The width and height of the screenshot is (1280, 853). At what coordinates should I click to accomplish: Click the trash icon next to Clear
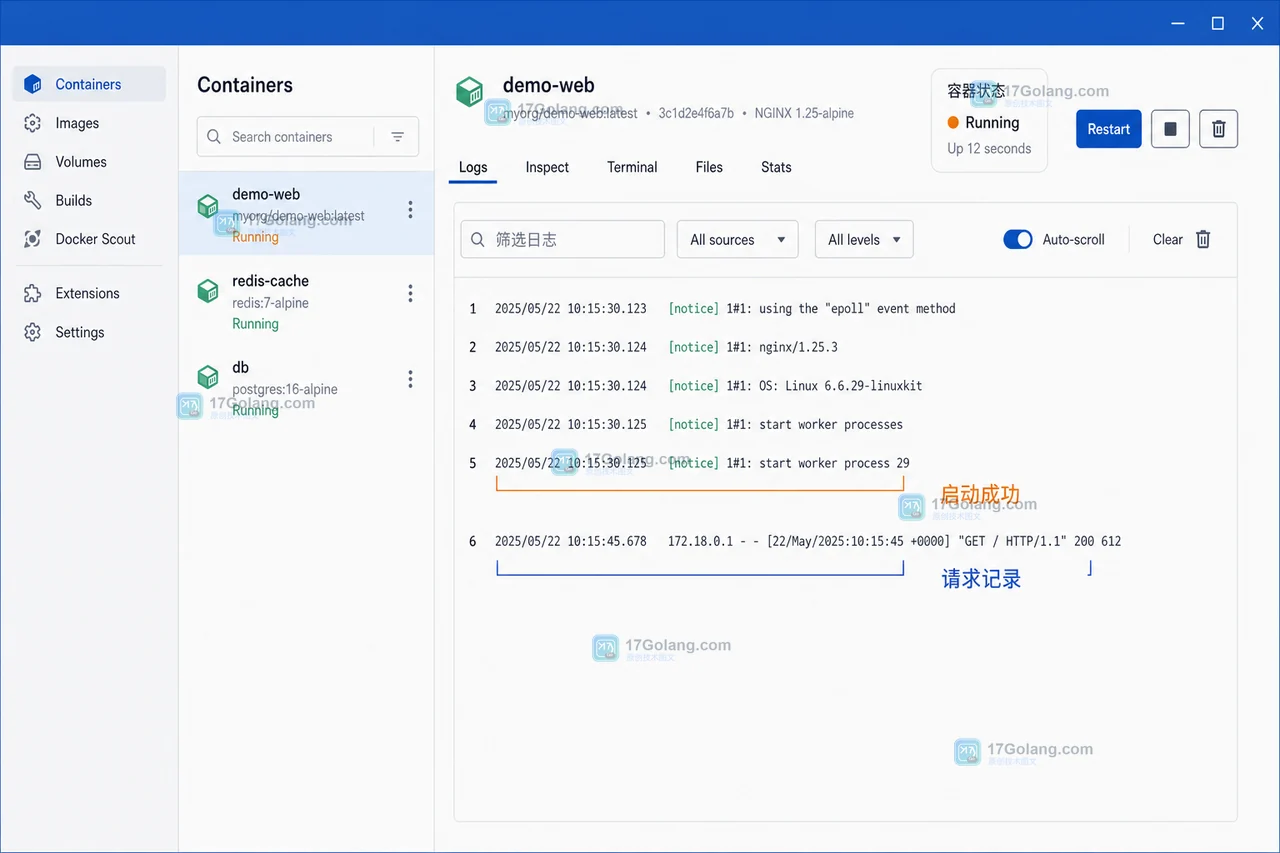pos(1203,240)
